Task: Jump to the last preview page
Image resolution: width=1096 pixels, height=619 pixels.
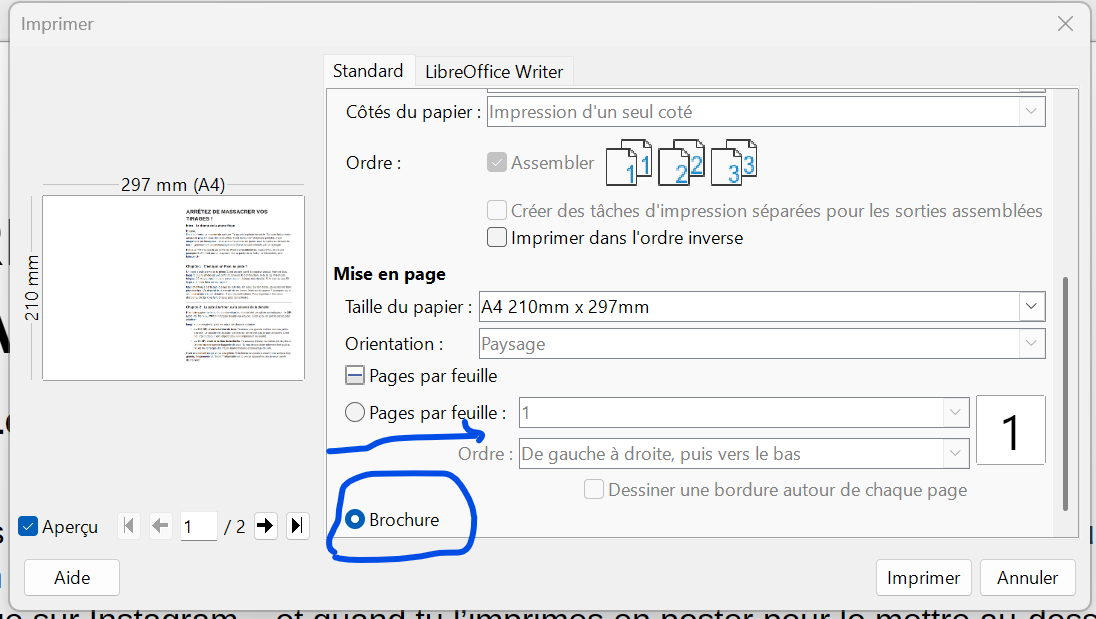Action: click(297, 526)
